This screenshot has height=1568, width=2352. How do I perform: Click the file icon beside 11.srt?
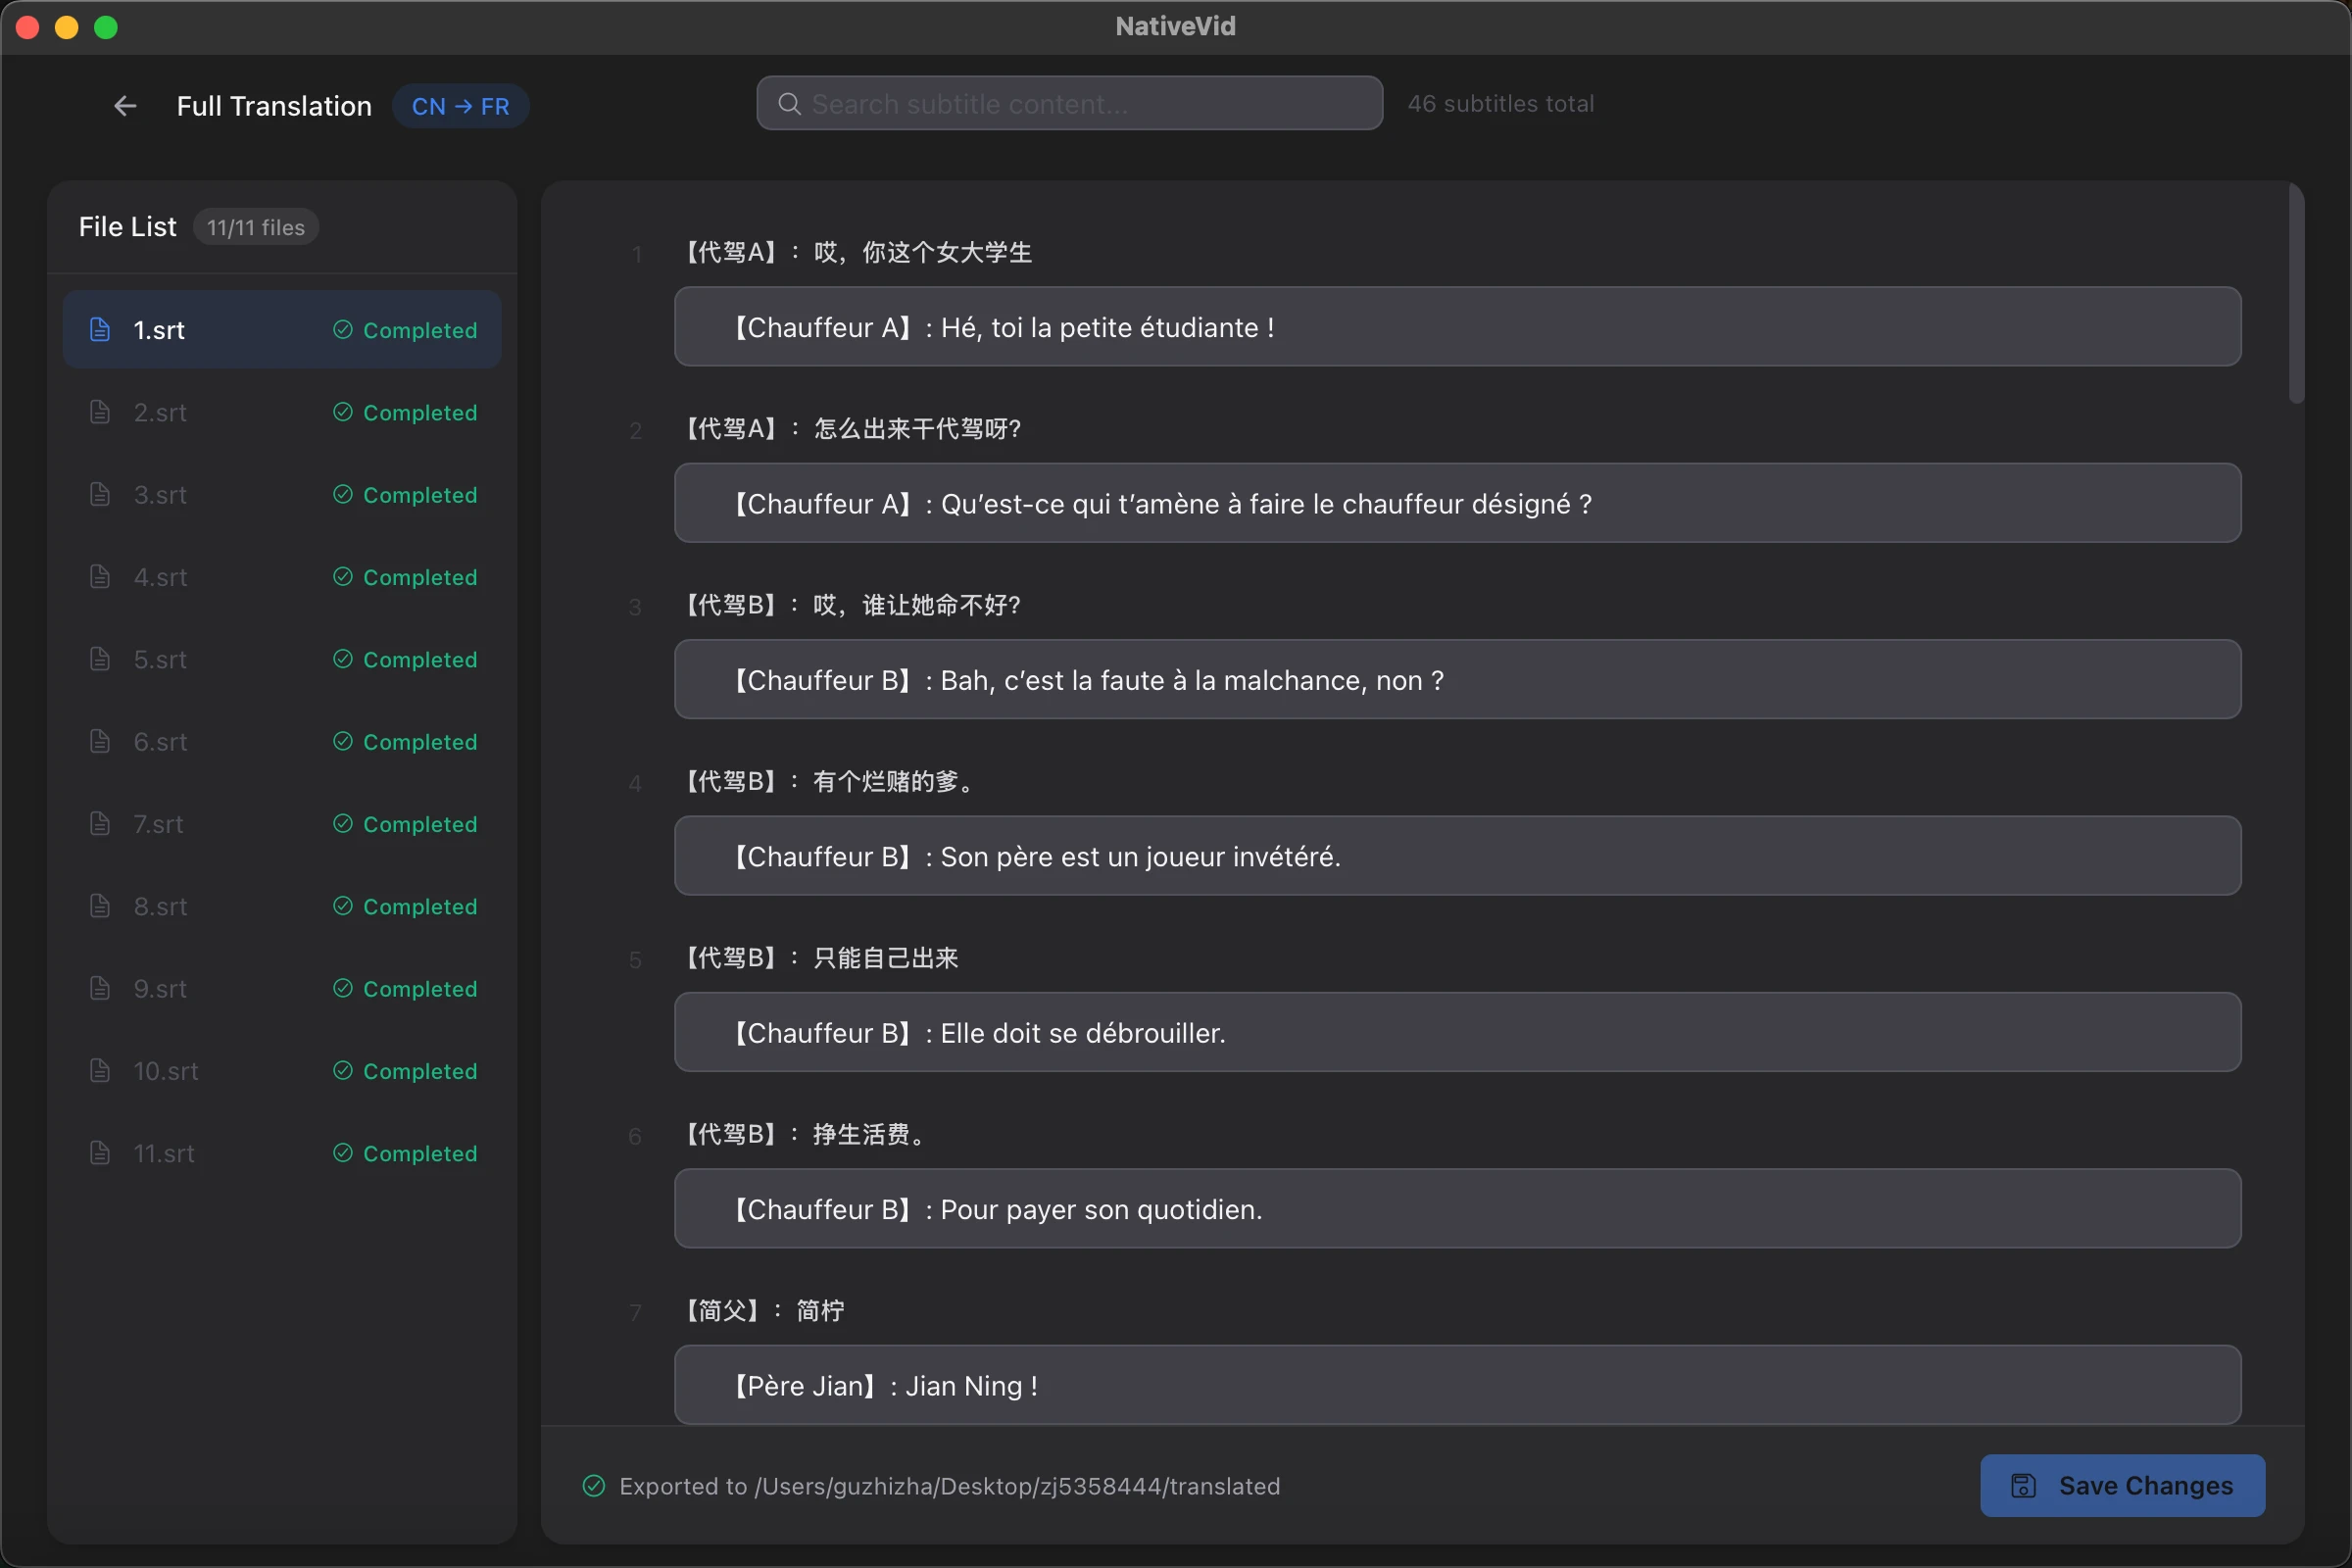(x=100, y=1153)
